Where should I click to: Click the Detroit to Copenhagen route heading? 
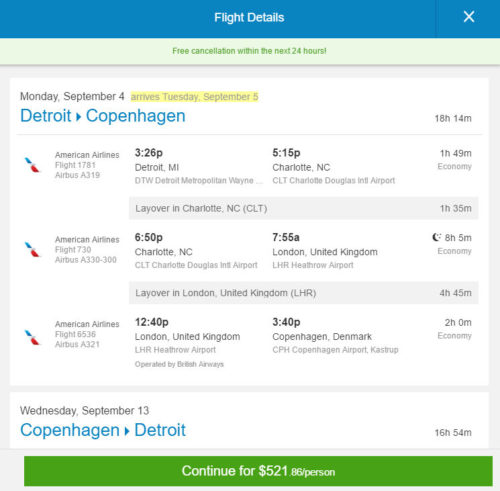point(103,116)
